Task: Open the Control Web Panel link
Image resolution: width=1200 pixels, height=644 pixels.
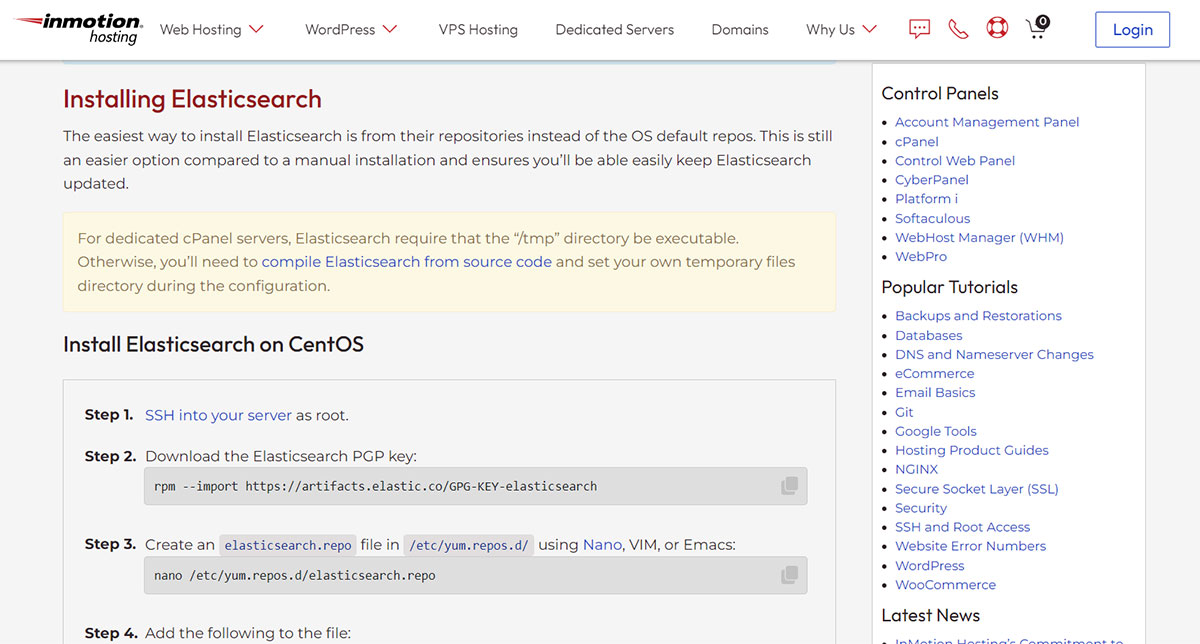Action: pos(955,160)
